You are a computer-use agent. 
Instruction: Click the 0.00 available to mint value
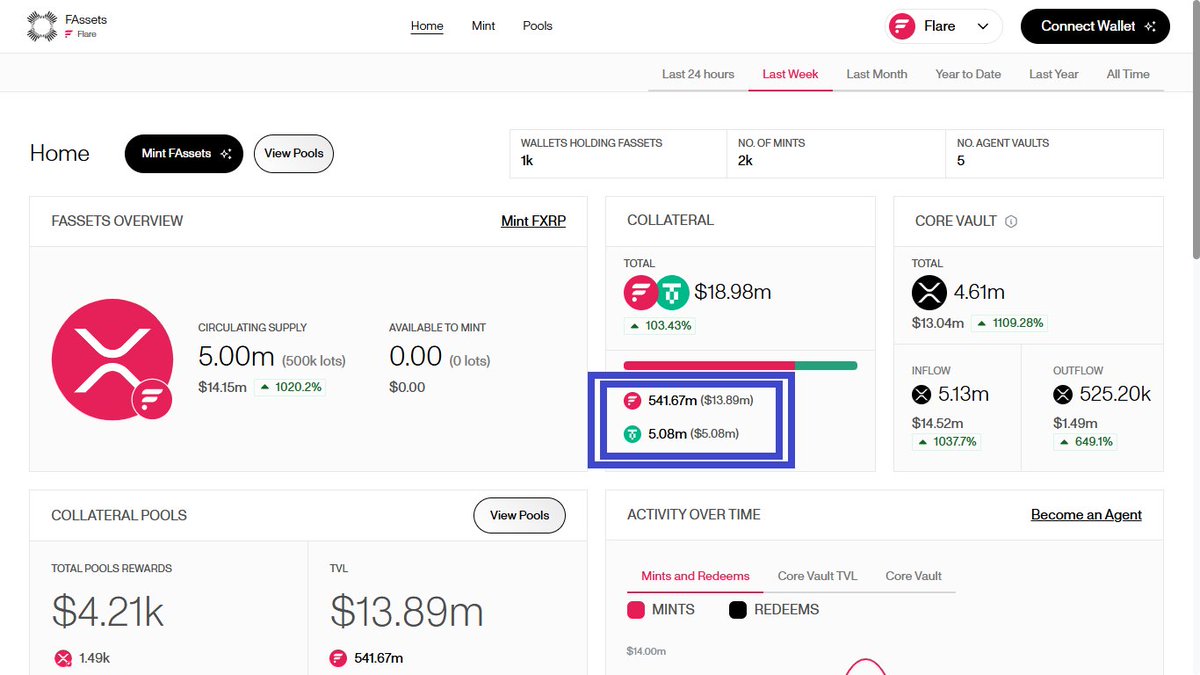(x=416, y=357)
